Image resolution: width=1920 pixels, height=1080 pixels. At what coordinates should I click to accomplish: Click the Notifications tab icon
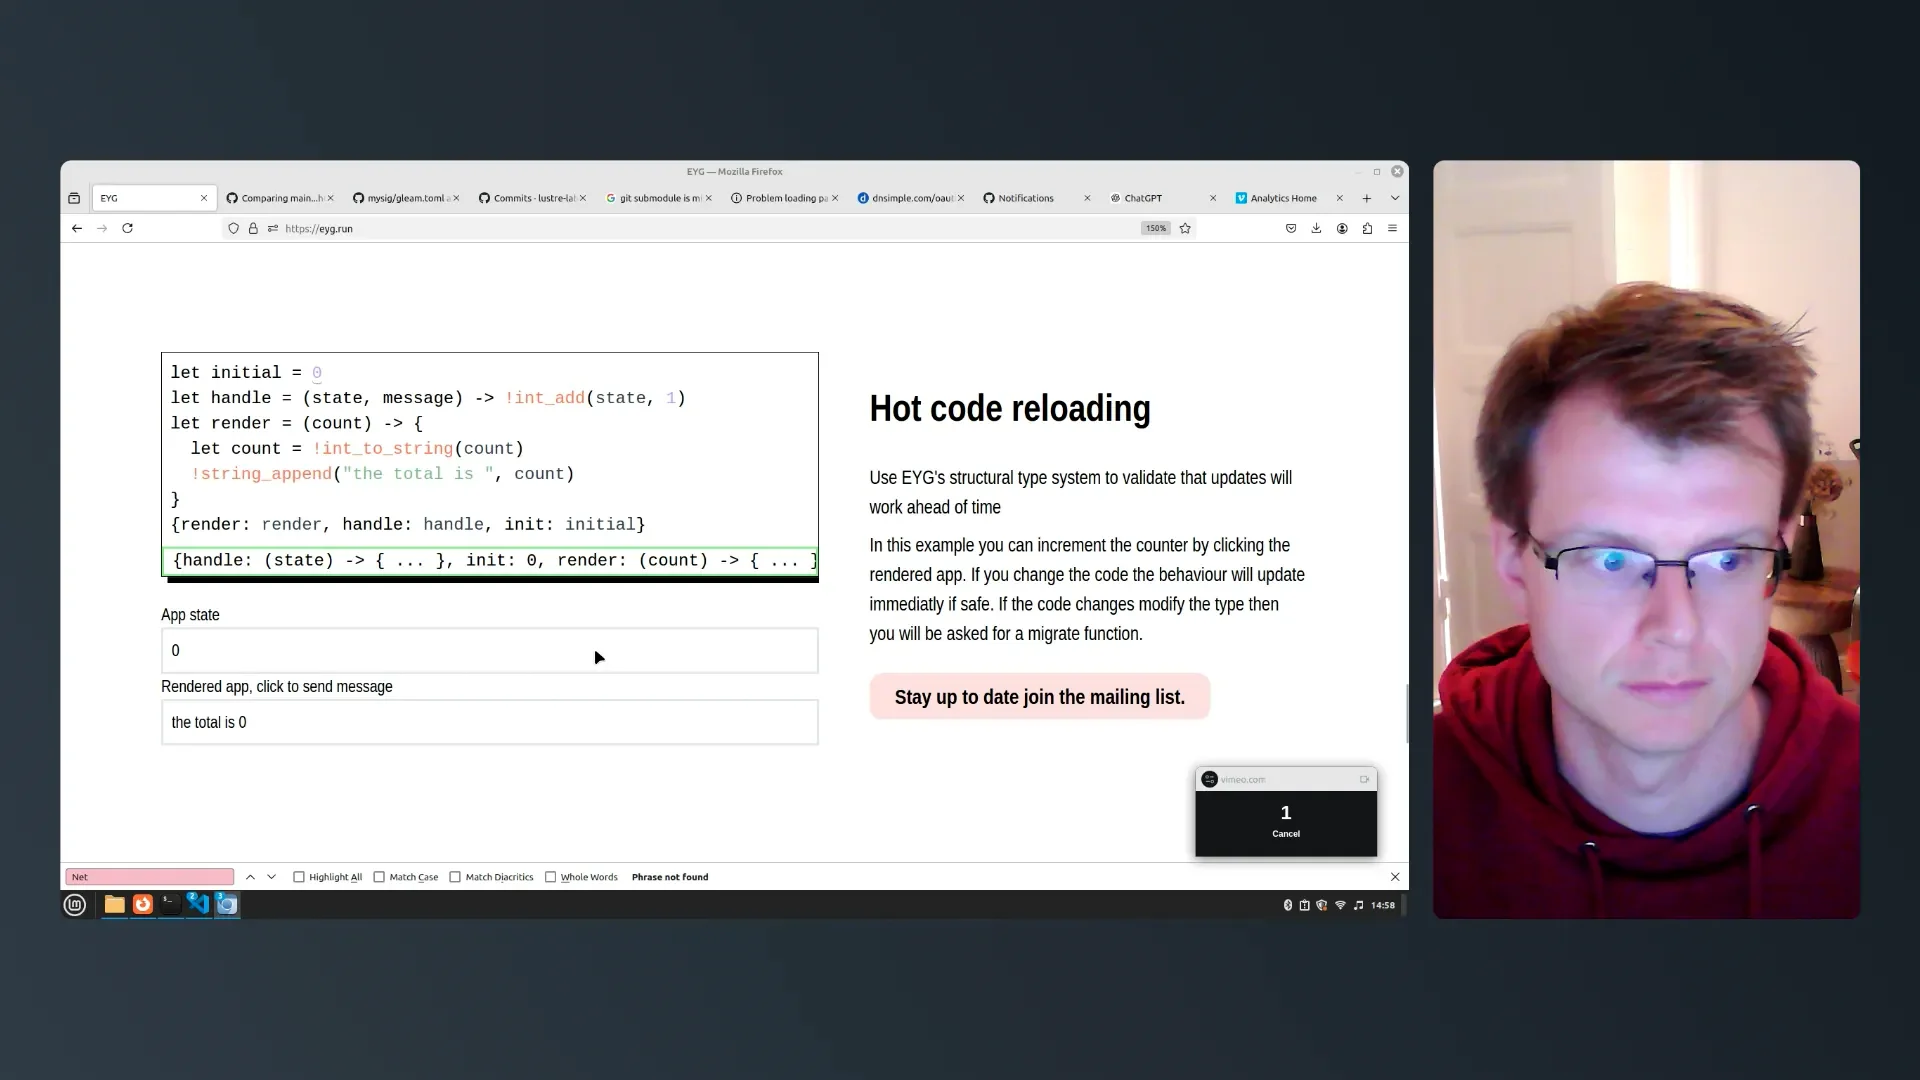[x=988, y=198]
